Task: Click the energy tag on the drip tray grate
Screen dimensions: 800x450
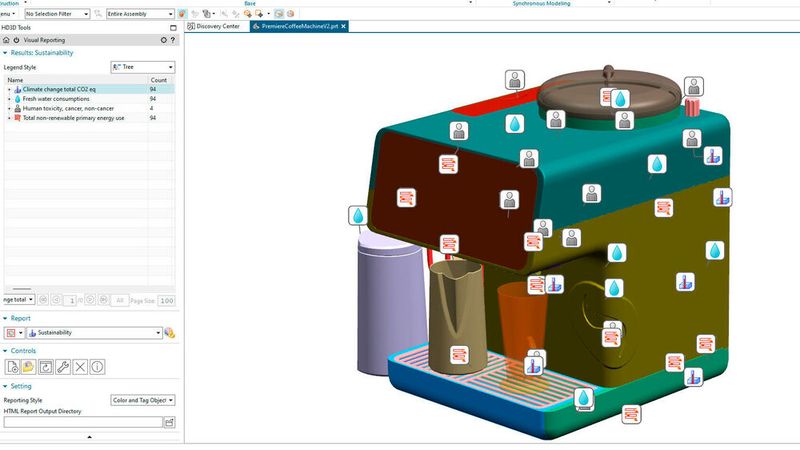Action: pos(459,355)
